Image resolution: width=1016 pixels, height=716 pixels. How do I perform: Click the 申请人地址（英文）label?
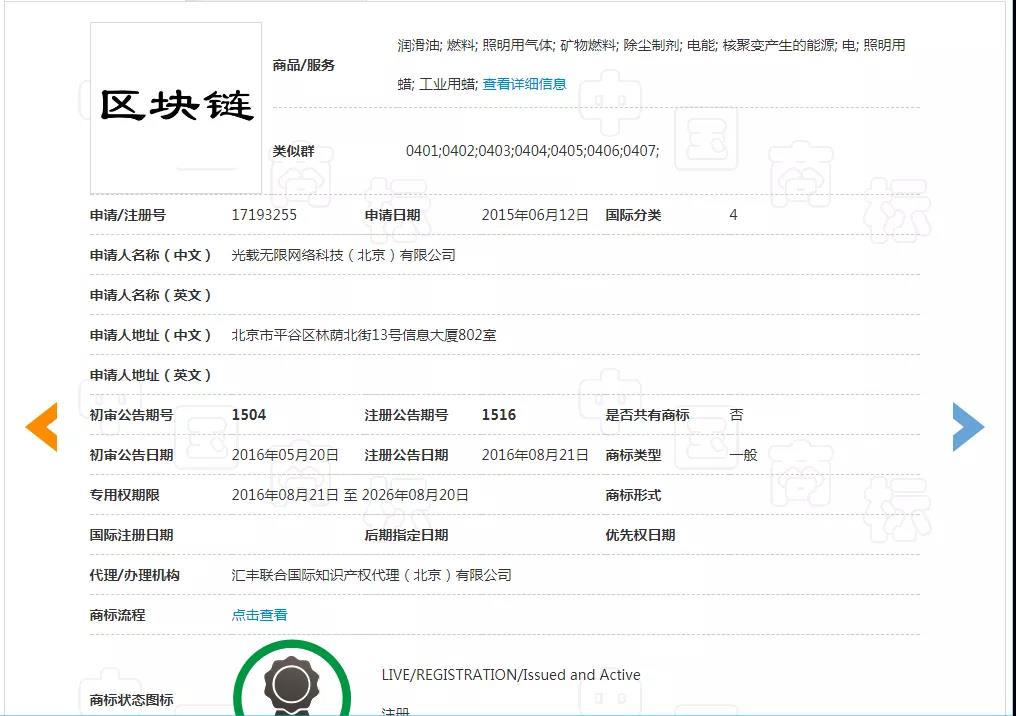click(150, 375)
